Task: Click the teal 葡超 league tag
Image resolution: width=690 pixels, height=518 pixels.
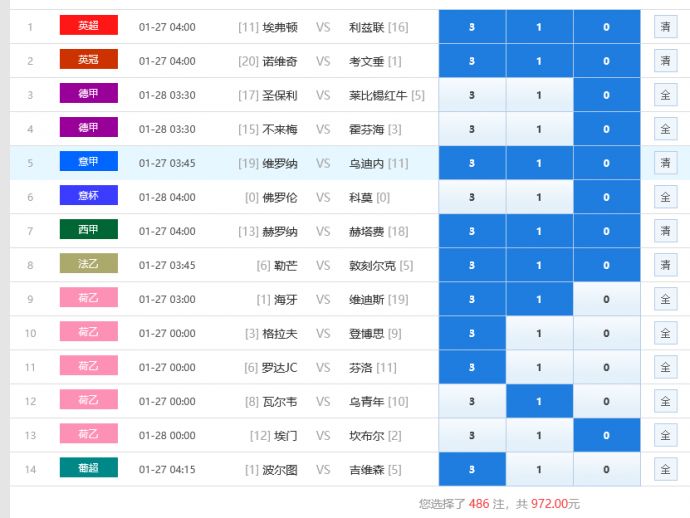Action: [88, 468]
